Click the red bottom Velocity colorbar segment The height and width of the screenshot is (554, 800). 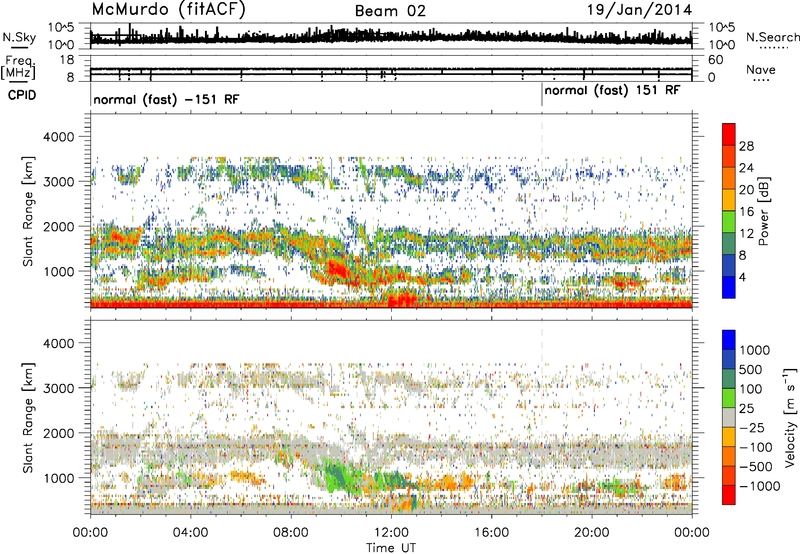coord(729,495)
